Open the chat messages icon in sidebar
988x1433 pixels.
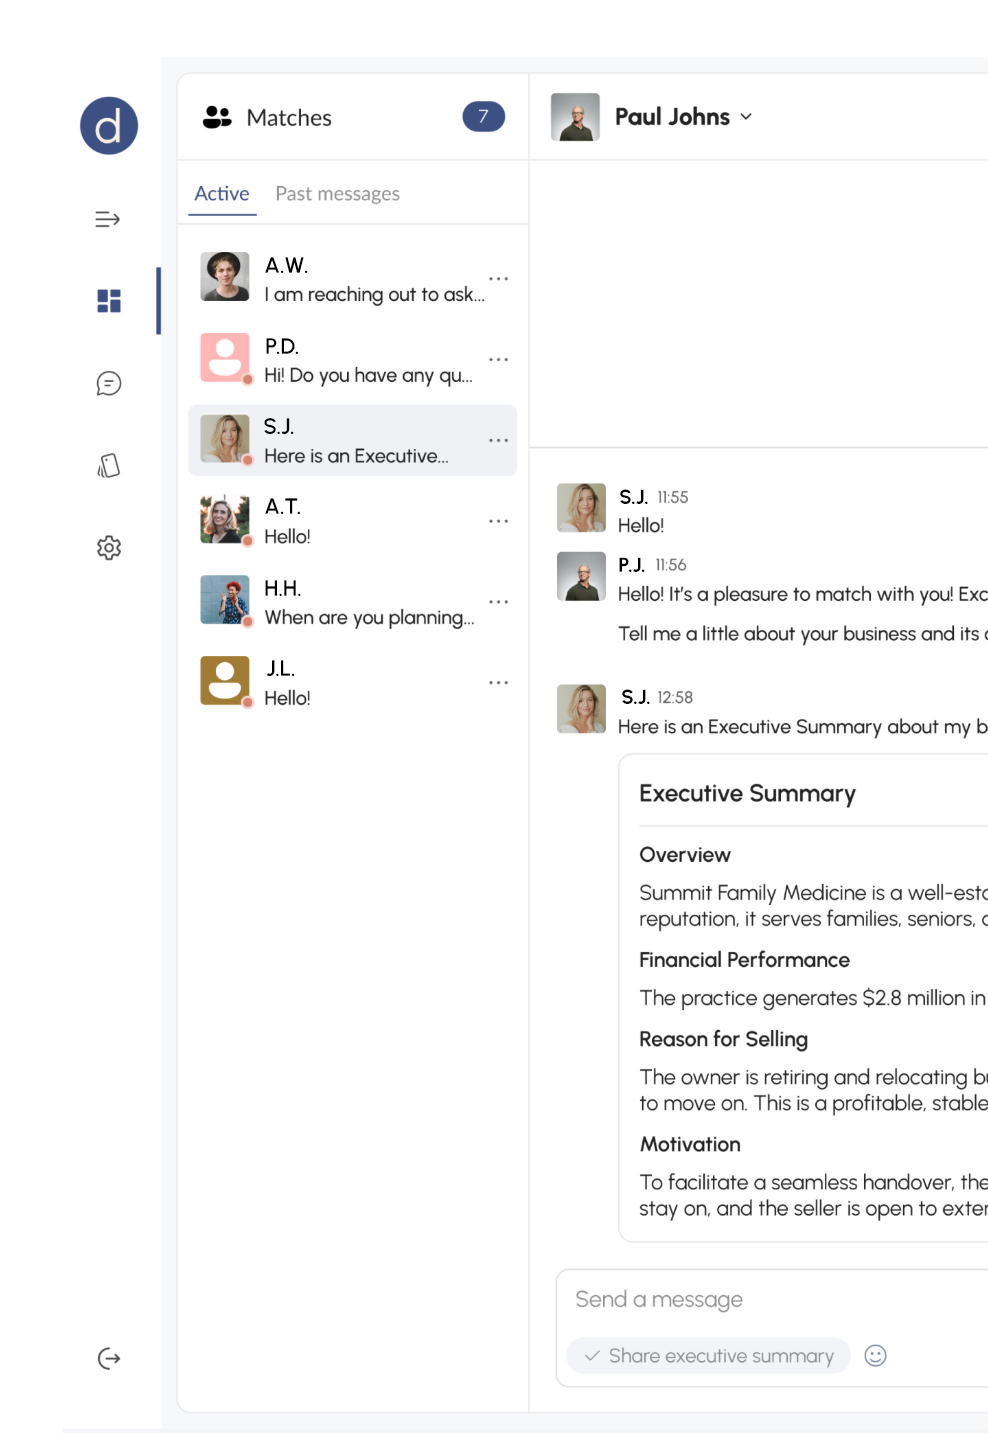108,383
